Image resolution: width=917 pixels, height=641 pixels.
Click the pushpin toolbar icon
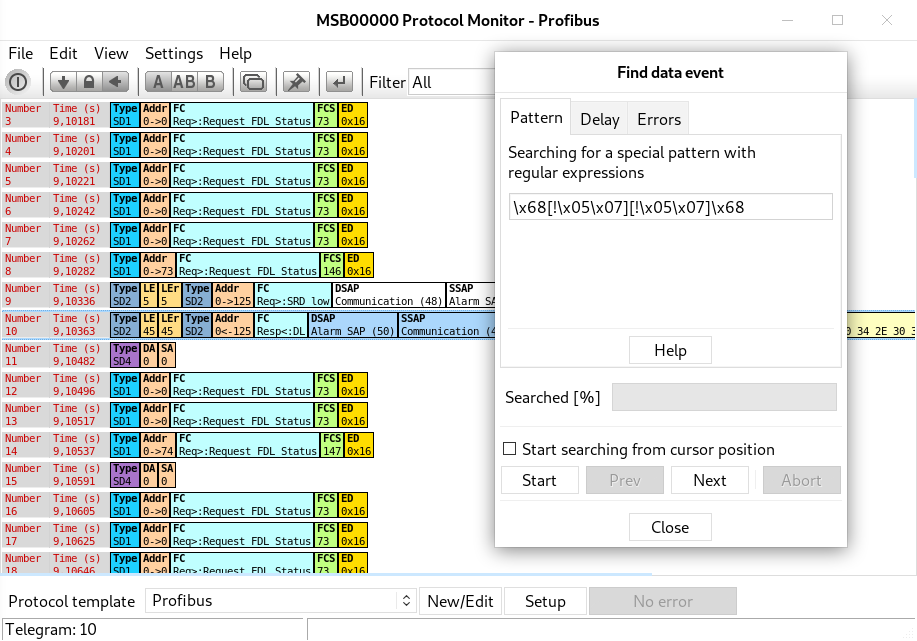[296, 82]
